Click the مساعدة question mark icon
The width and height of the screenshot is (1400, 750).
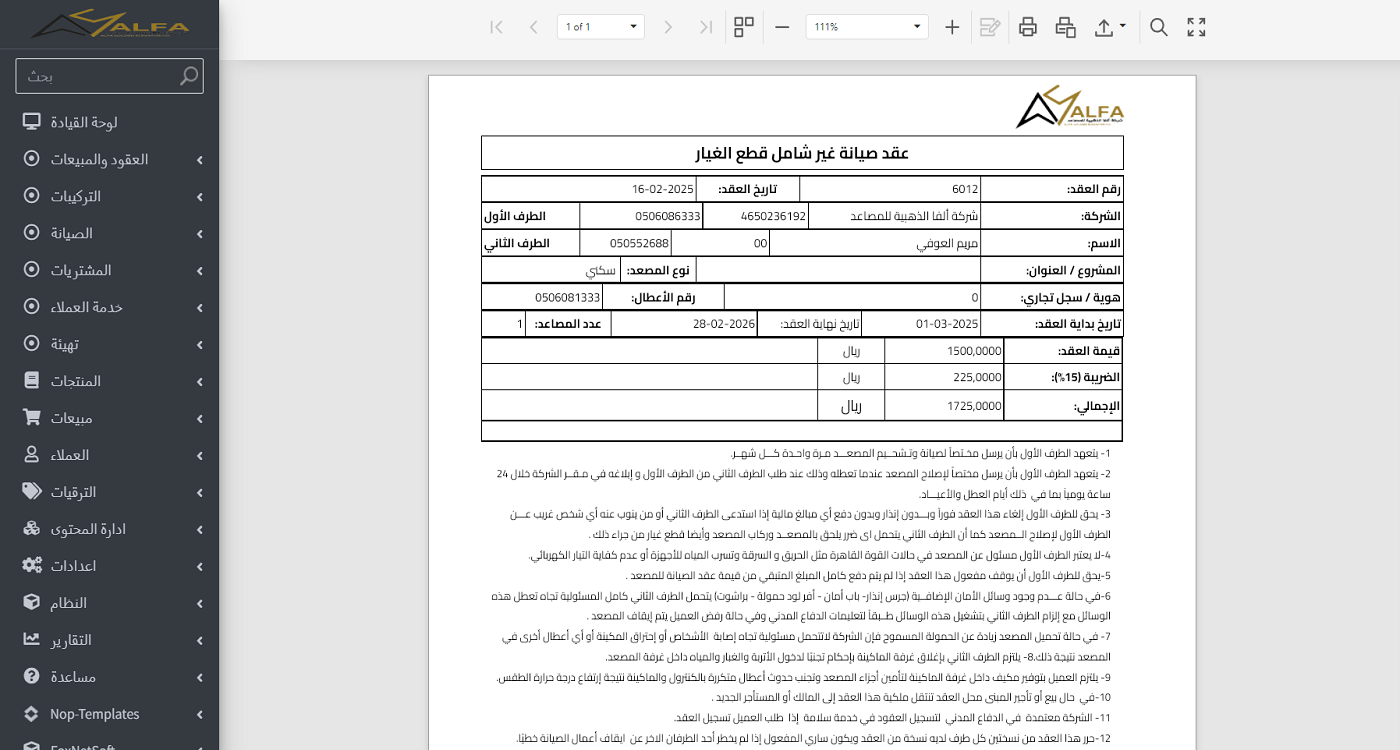tap(32, 677)
